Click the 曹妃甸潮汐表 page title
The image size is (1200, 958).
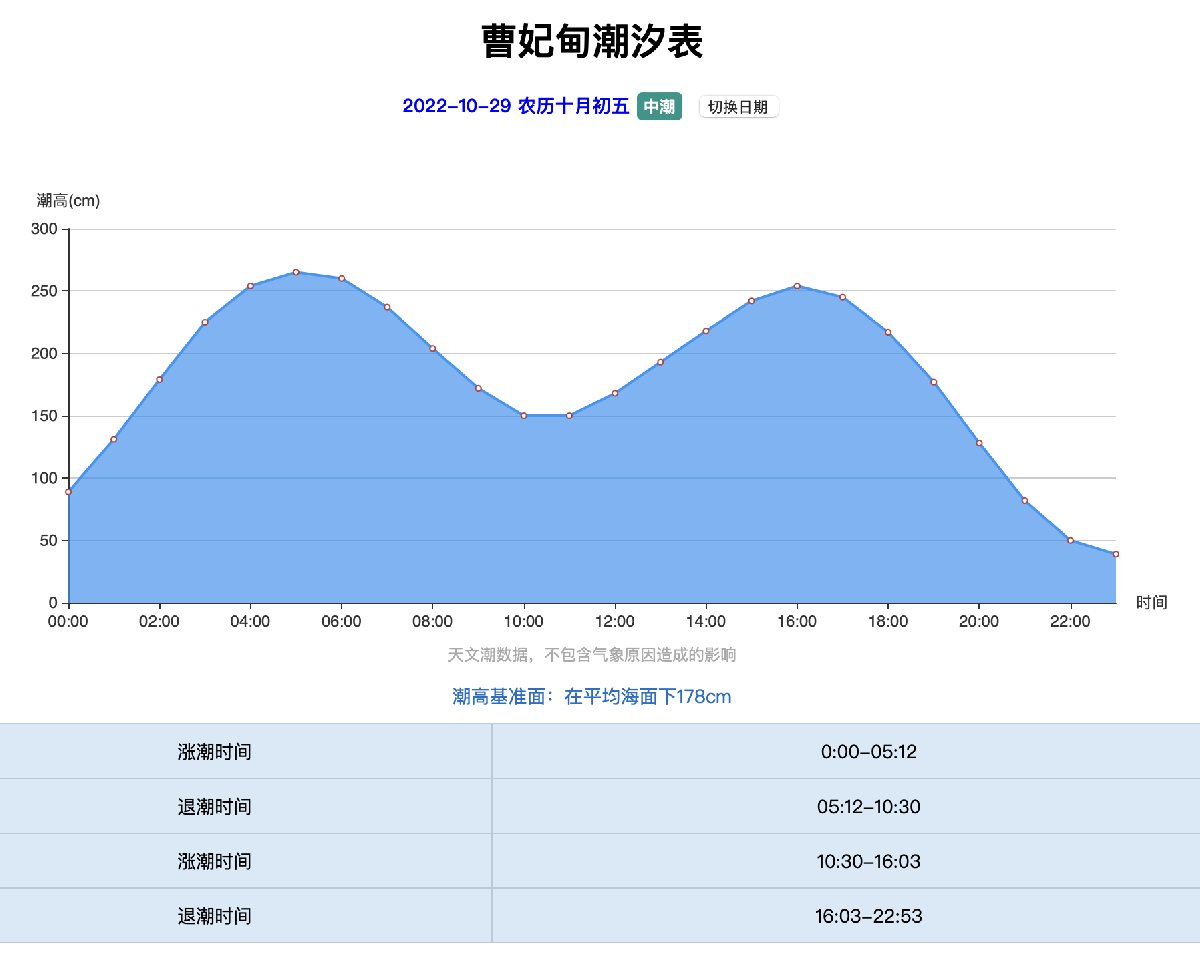(x=592, y=42)
